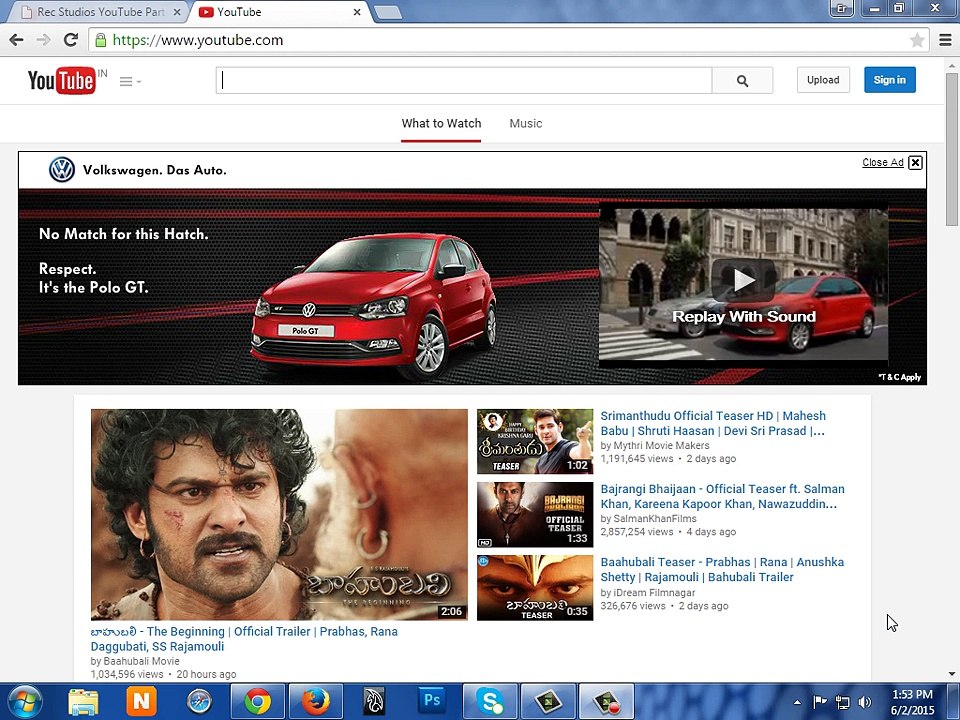Reload the page with the refresh icon
Image resolution: width=960 pixels, height=720 pixels.
click(71, 40)
